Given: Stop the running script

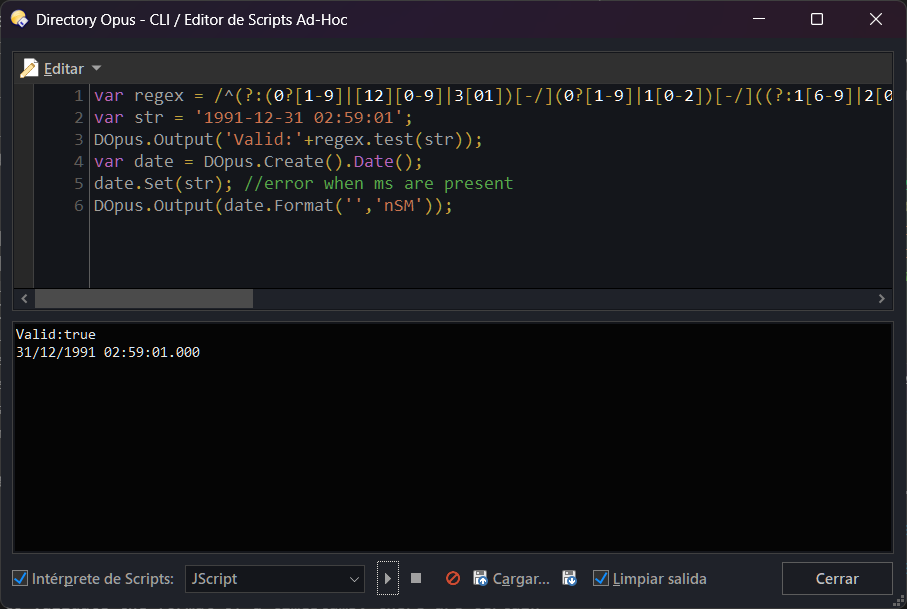Looking at the screenshot, I should click(x=416, y=578).
